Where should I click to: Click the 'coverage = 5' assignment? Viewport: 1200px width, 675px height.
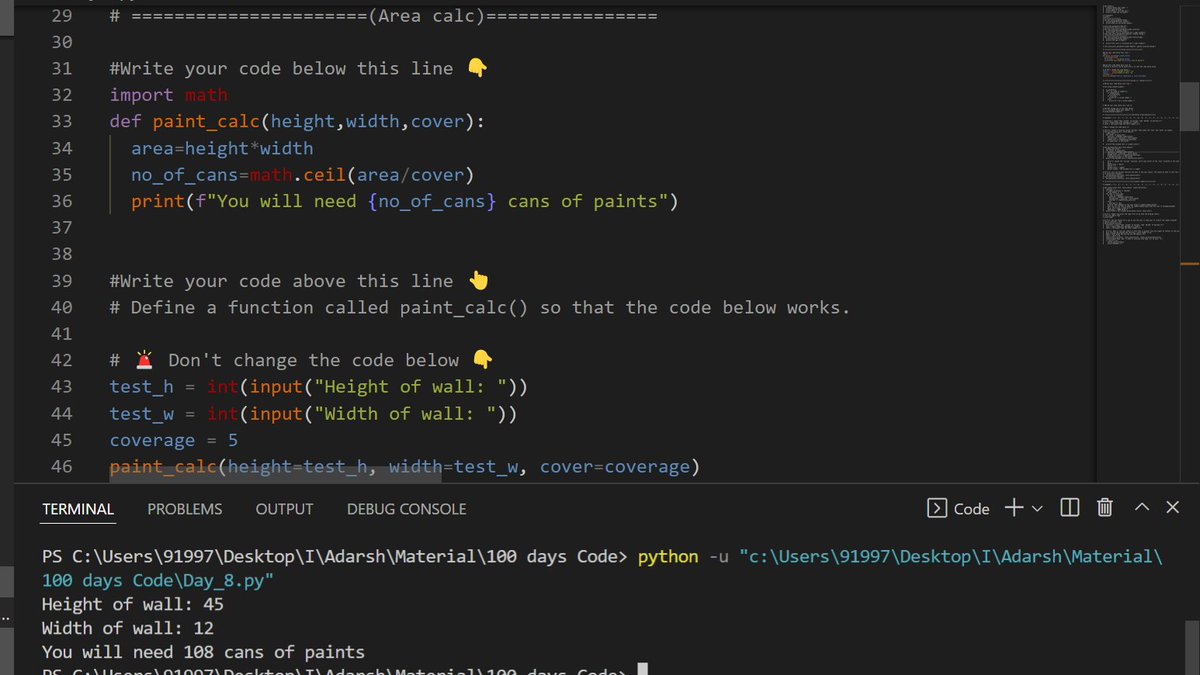[x=174, y=440]
